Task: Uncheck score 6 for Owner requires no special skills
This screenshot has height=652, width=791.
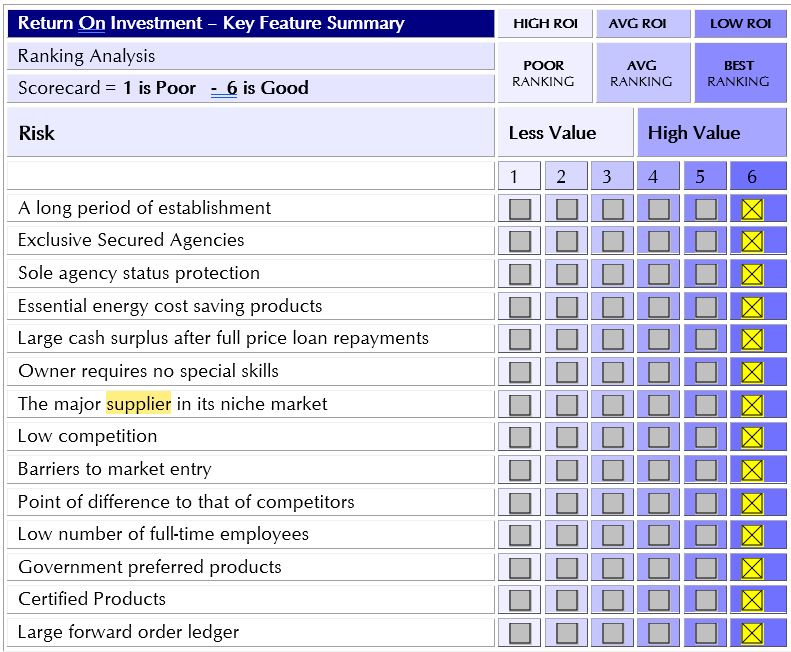Action: pyautogui.click(x=752, y=372)
